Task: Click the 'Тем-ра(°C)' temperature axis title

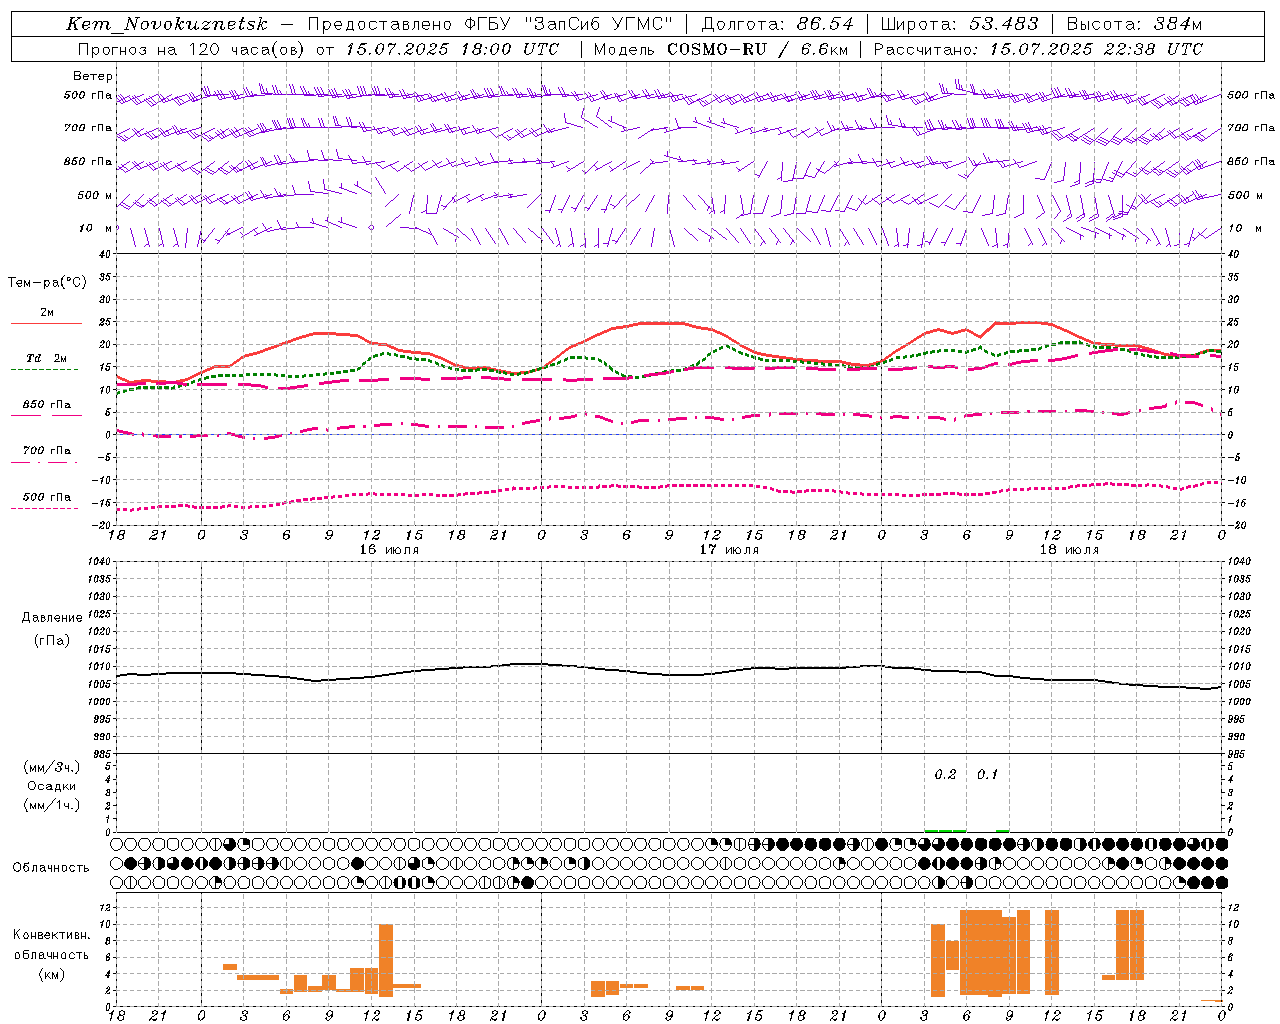Action: pos(47,283)
